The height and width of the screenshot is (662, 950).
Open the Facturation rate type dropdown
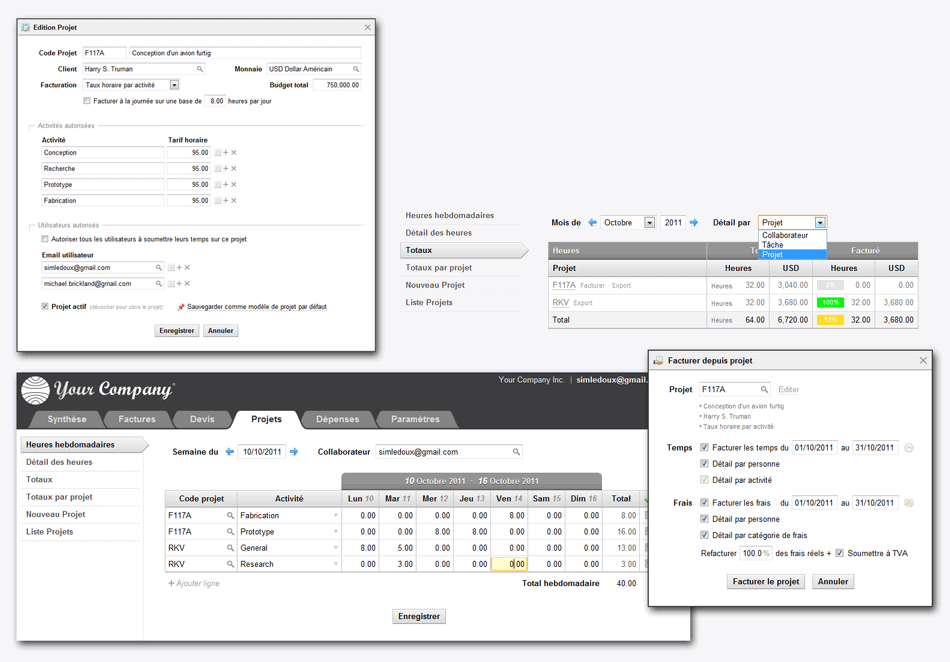click(174, 86)
